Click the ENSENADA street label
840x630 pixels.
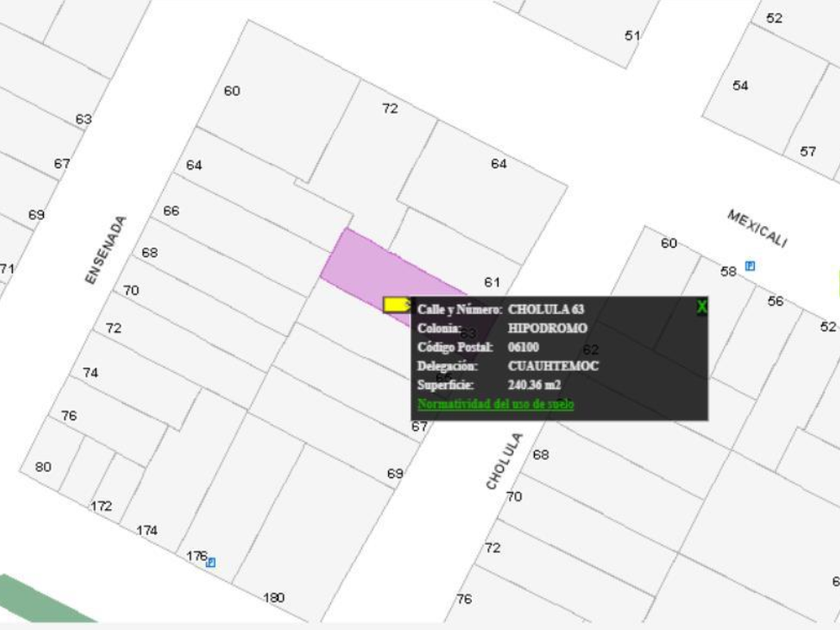(106, 250)
